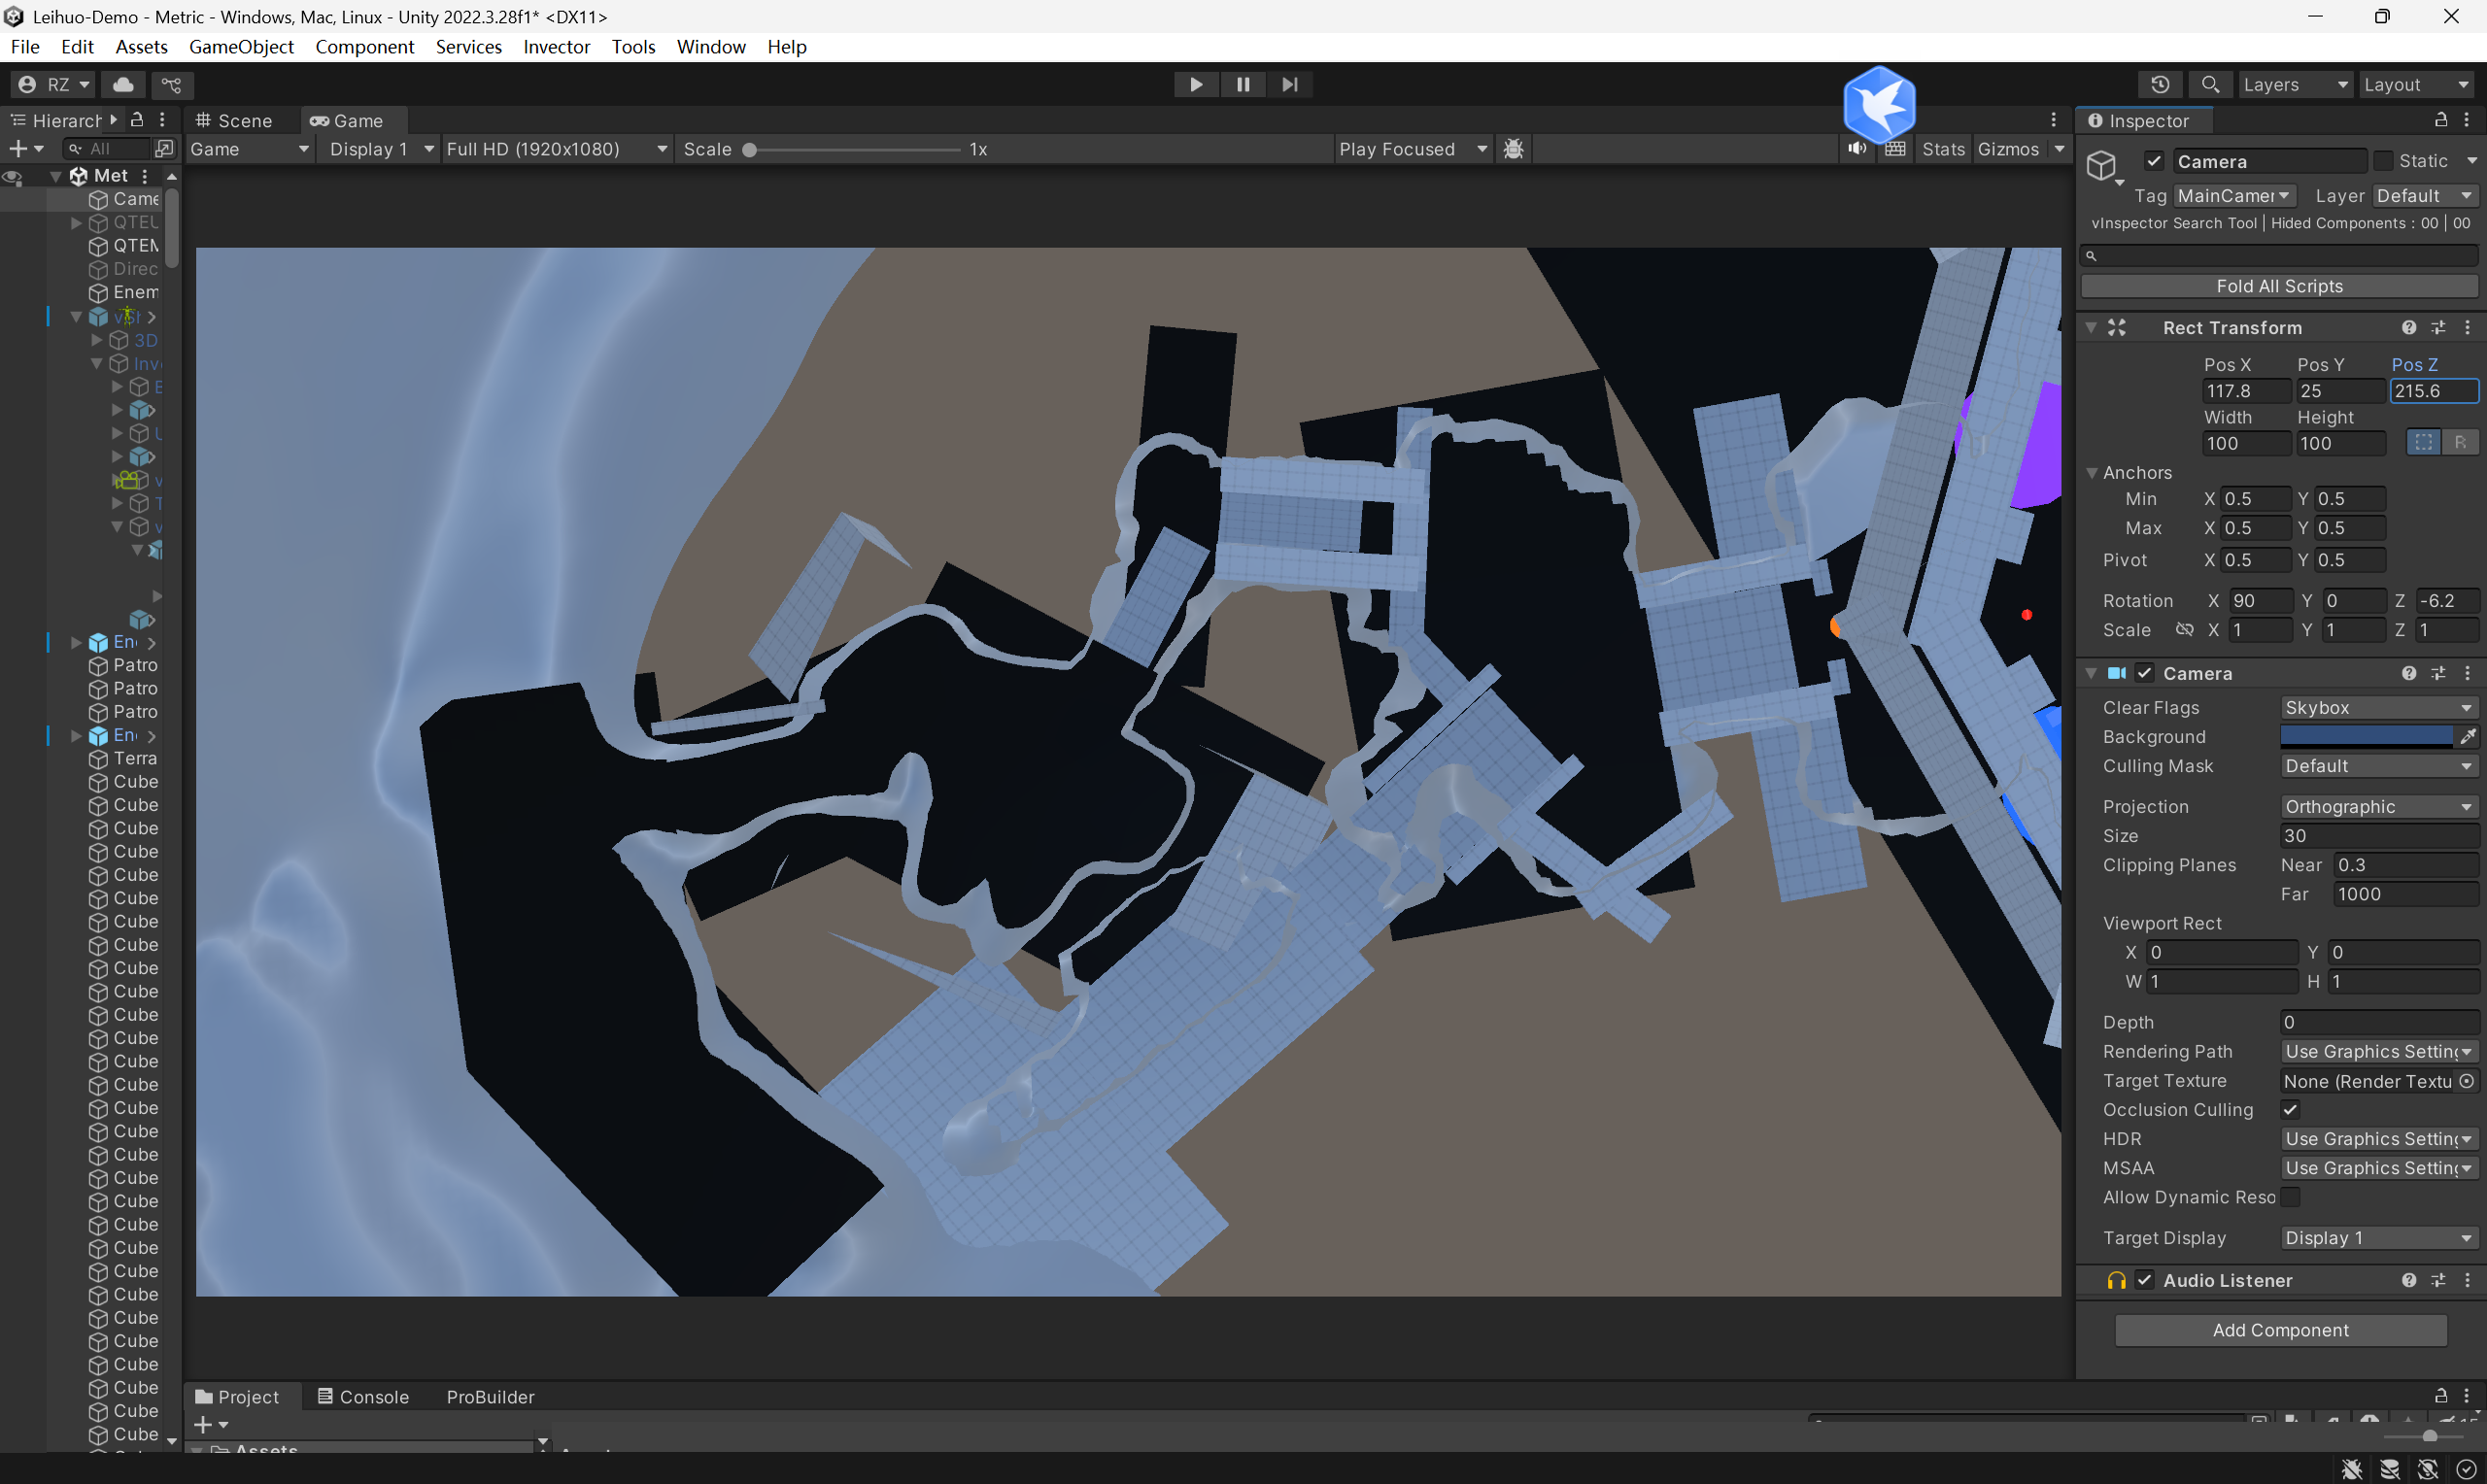Viewport: 2487px width, 1484px height.
Task: Click the frame debugger bug icon
Action: coord(1513,149)
